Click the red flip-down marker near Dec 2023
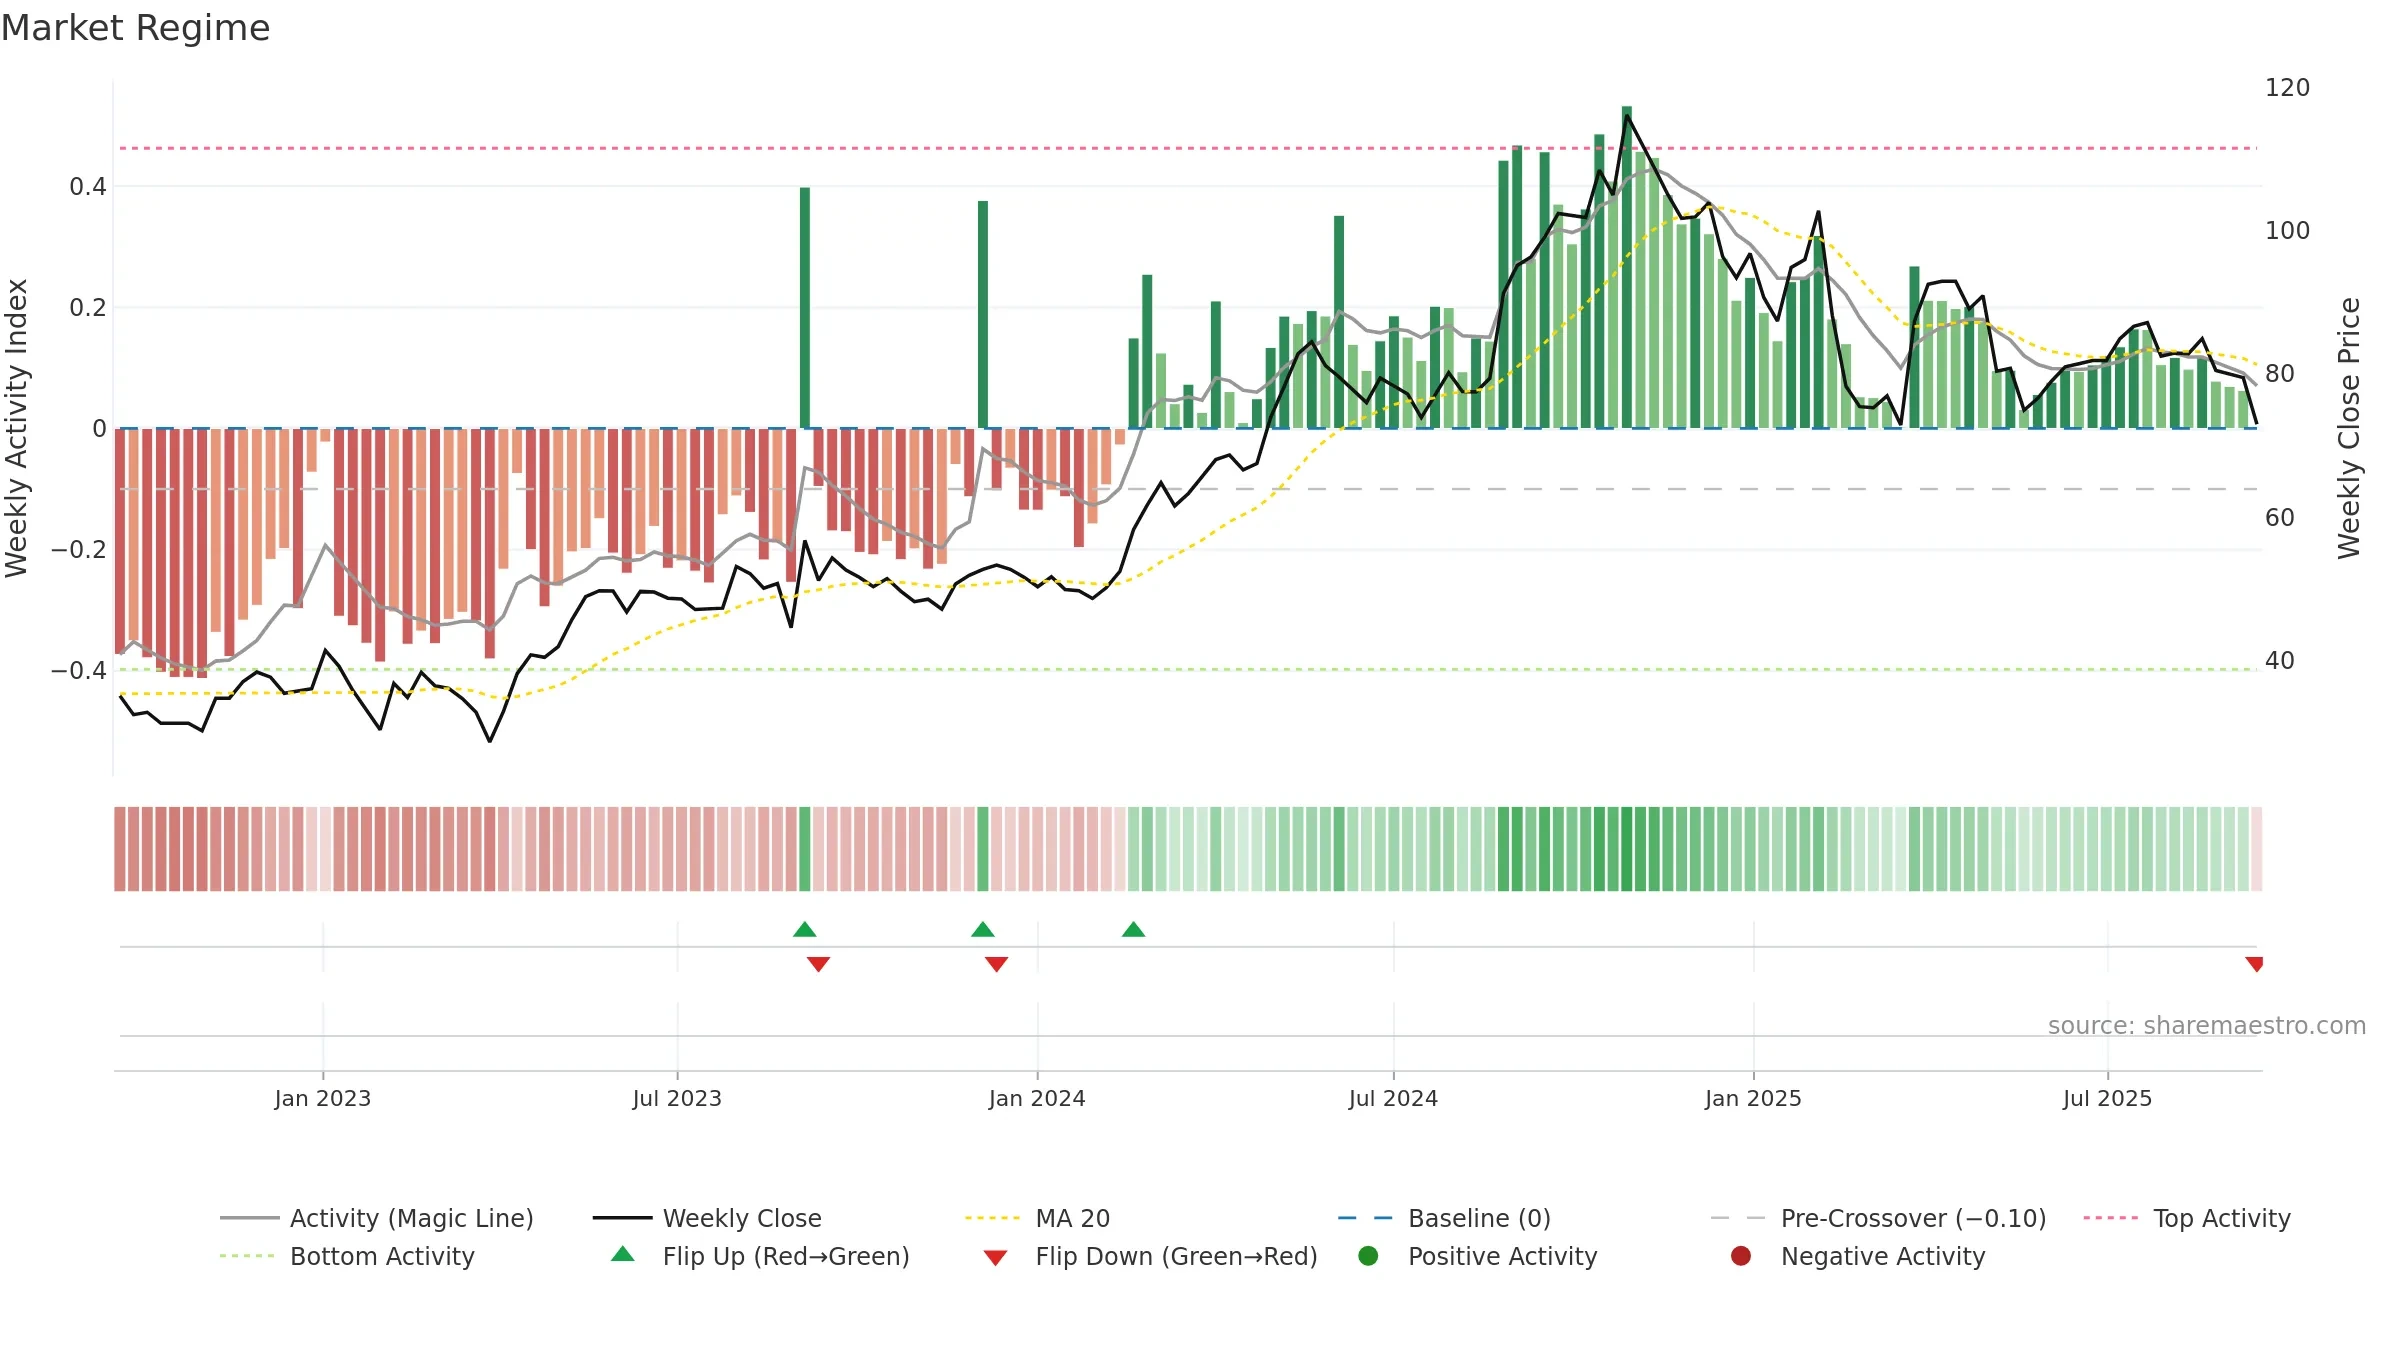The image size is (2400, 1350). 996,964
